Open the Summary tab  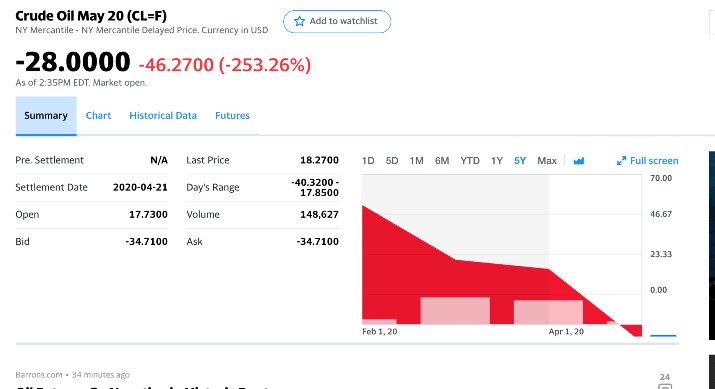pyautogui.click(x=46, y=116)
